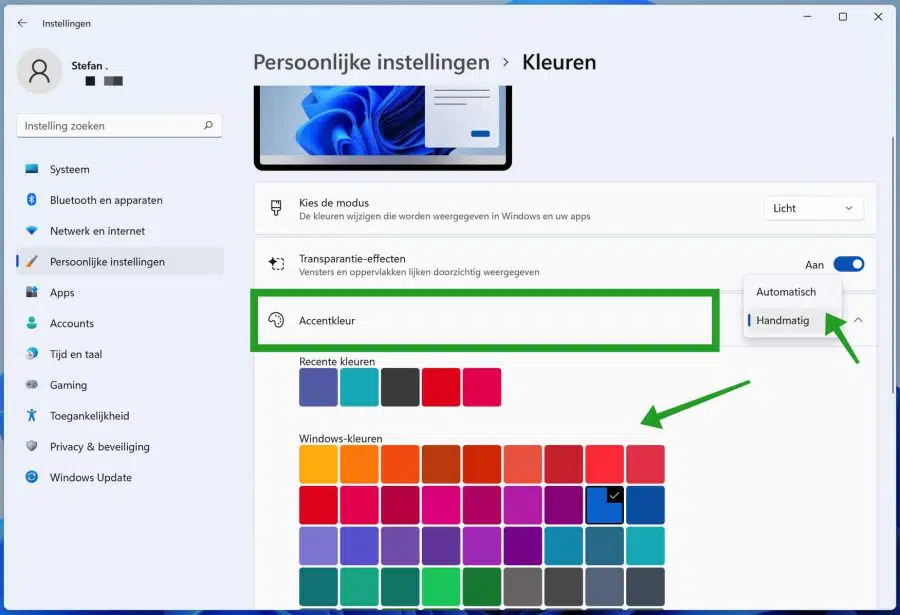Pick the pink-red recent color swatch
Viewport: 900px width, 615px height.
(x=482, y=387)
